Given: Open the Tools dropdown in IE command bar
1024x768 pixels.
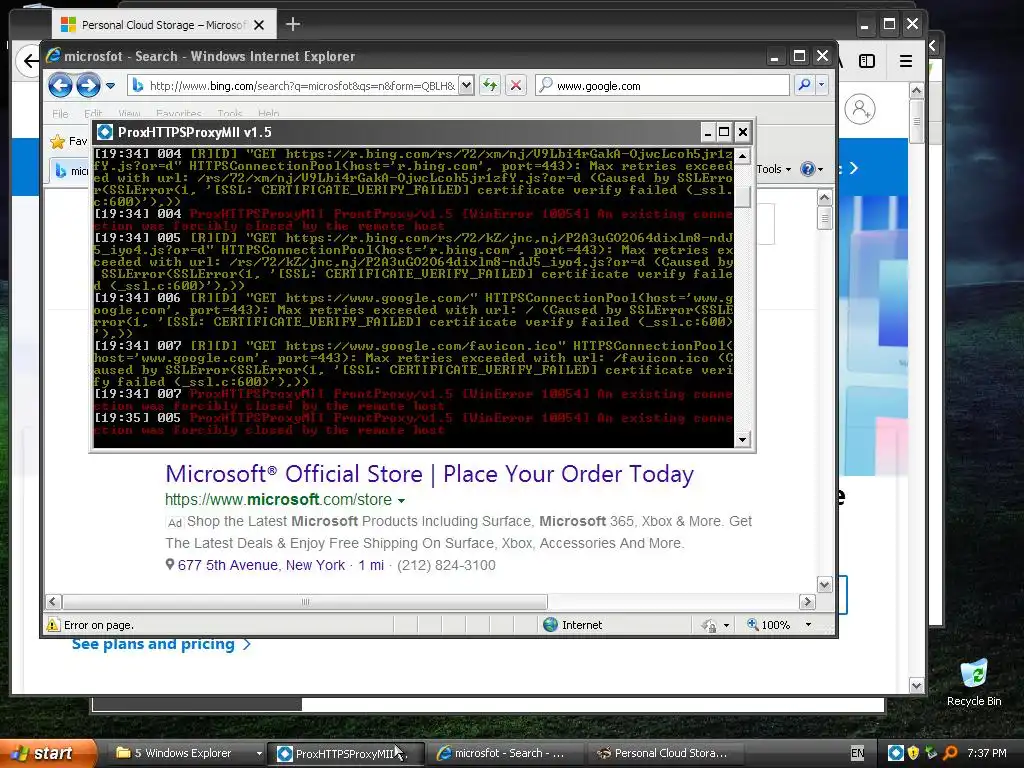Looking at the screenshot, I should coord(773,169).
